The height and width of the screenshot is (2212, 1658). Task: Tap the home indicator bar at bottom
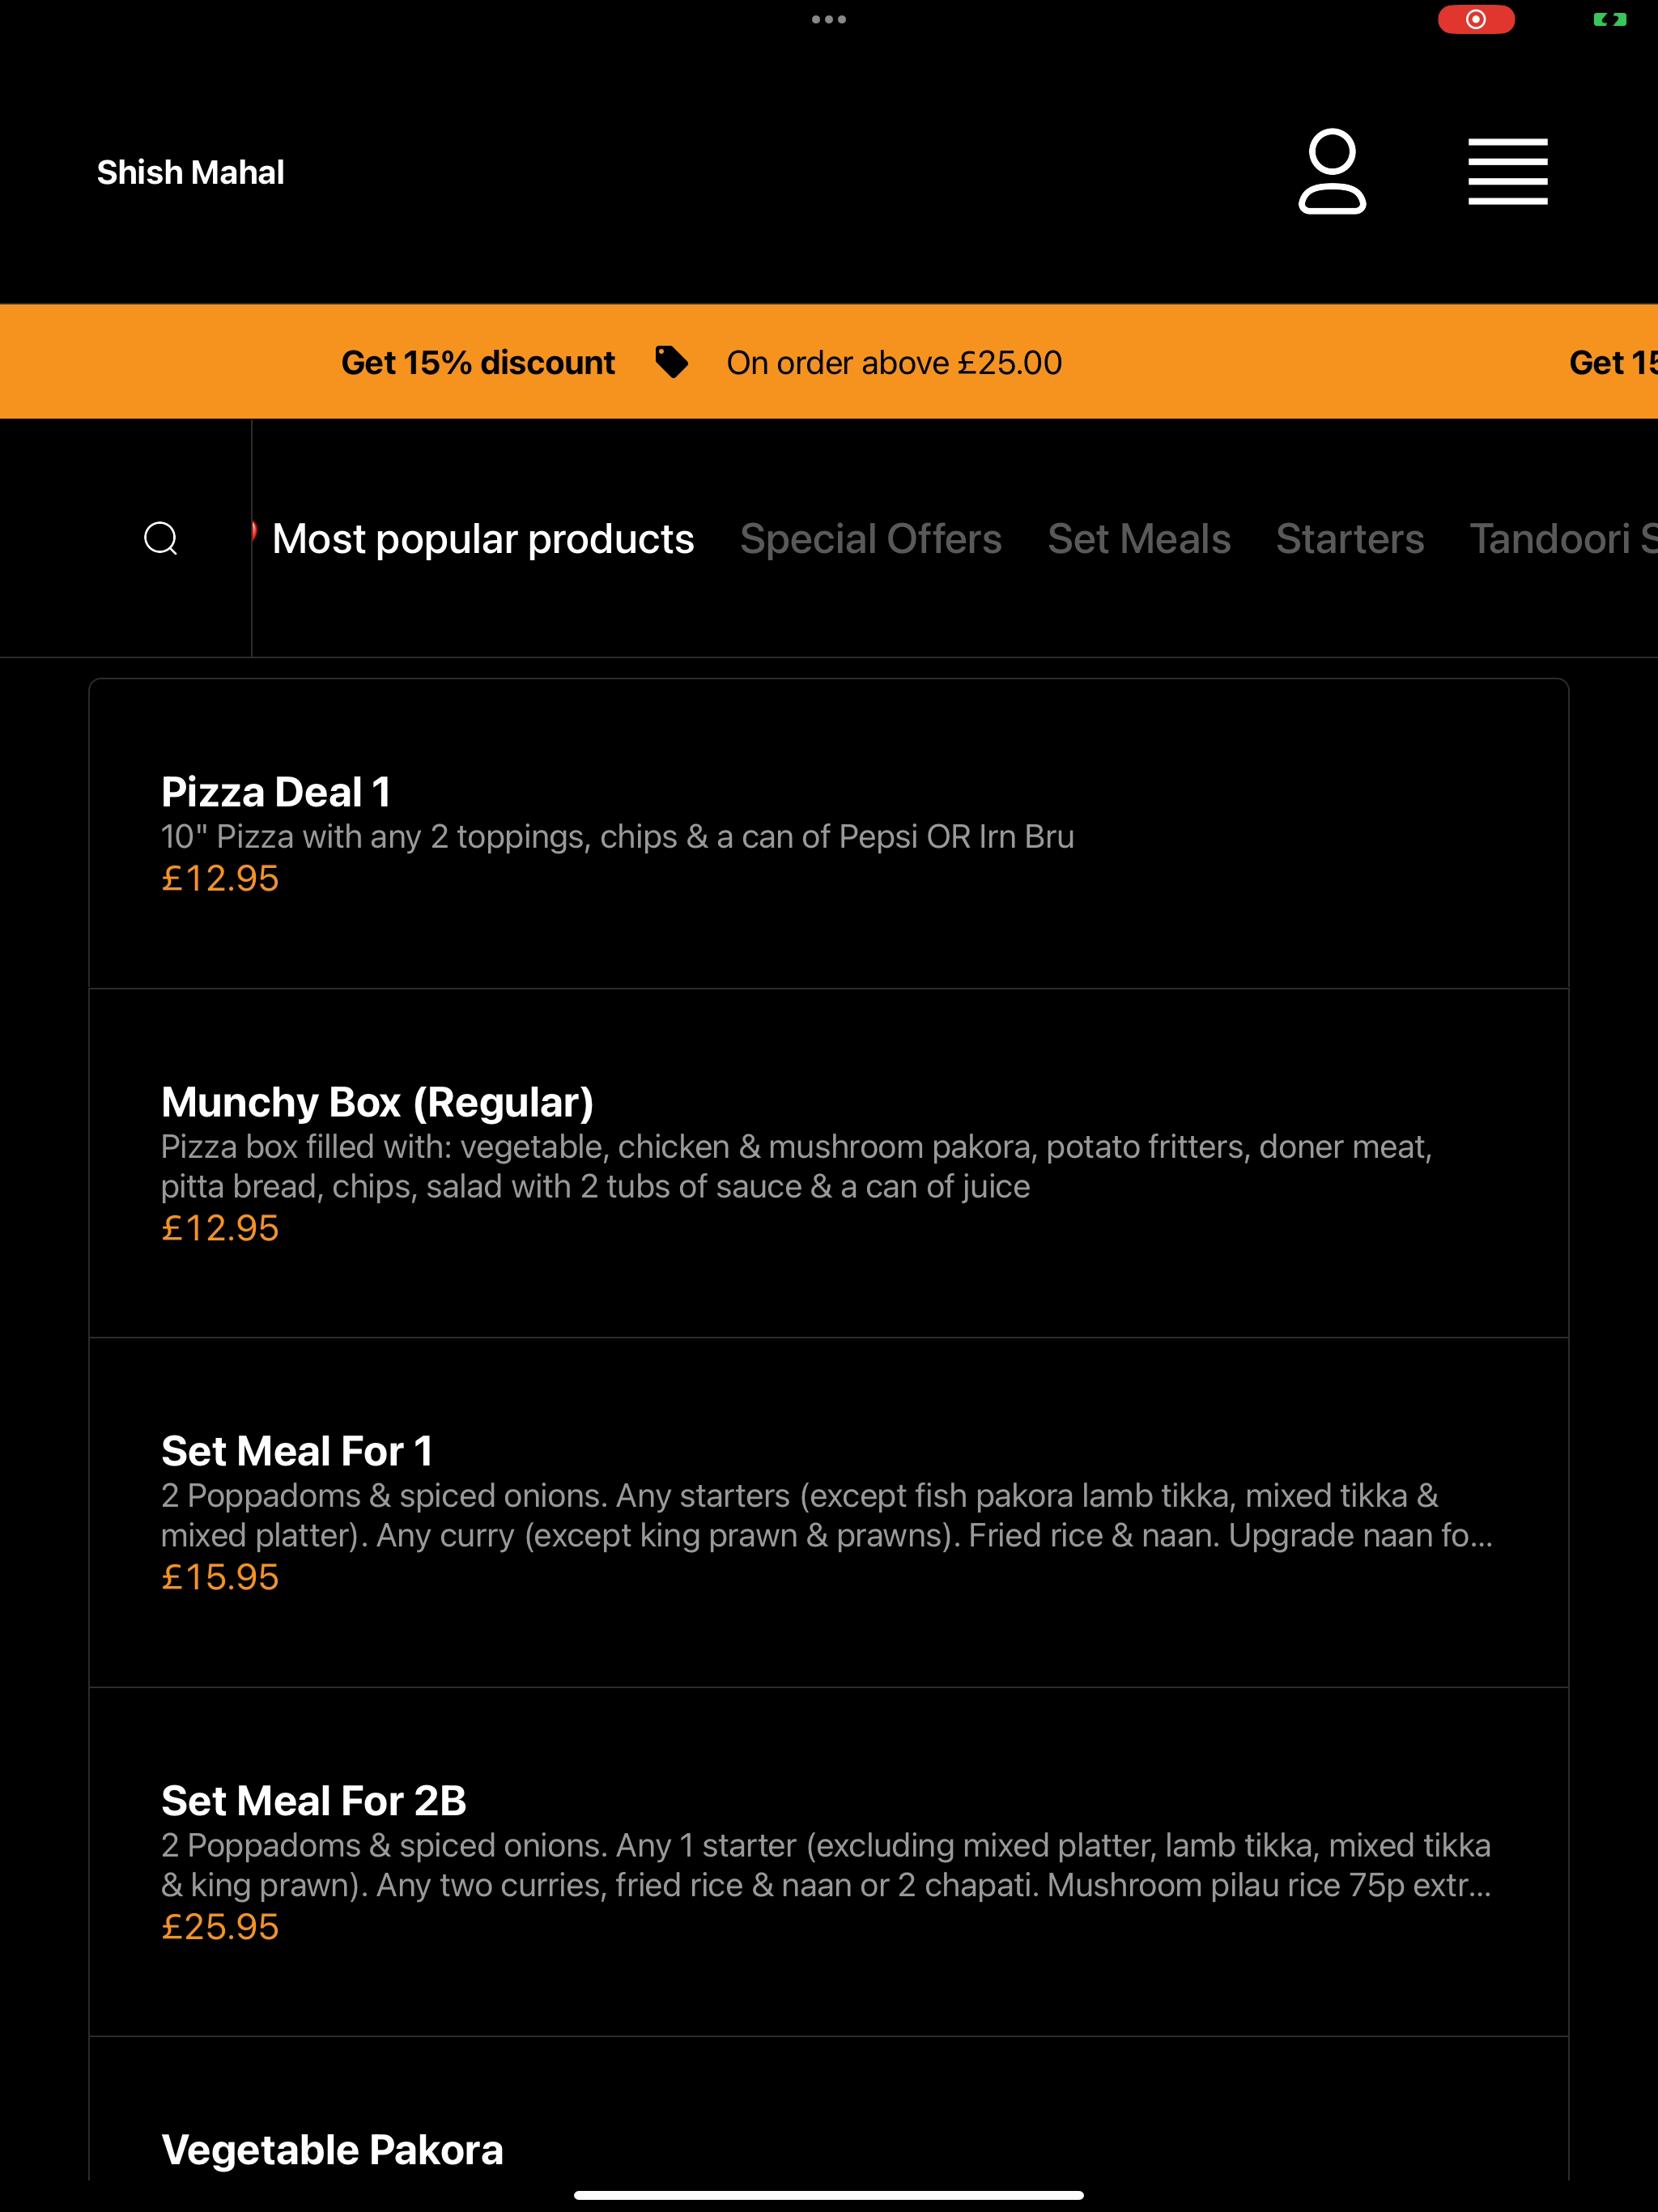(829, 2195)
